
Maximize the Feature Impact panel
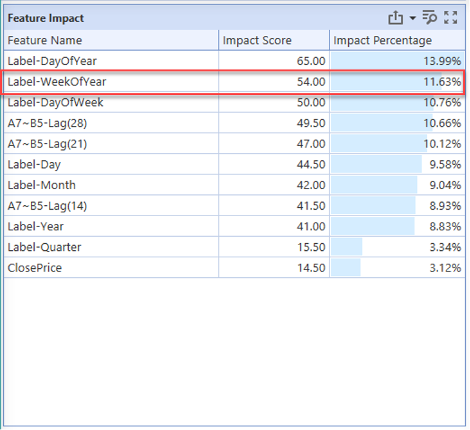[x=450, y=17]
